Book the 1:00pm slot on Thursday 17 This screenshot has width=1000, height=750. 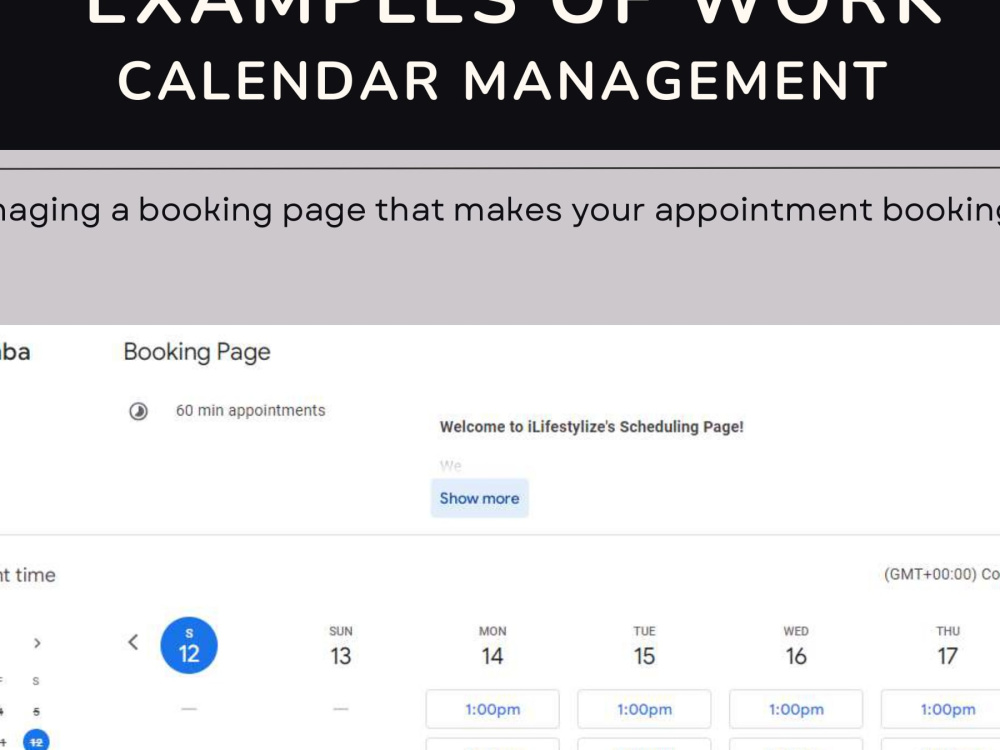[941, 709]
